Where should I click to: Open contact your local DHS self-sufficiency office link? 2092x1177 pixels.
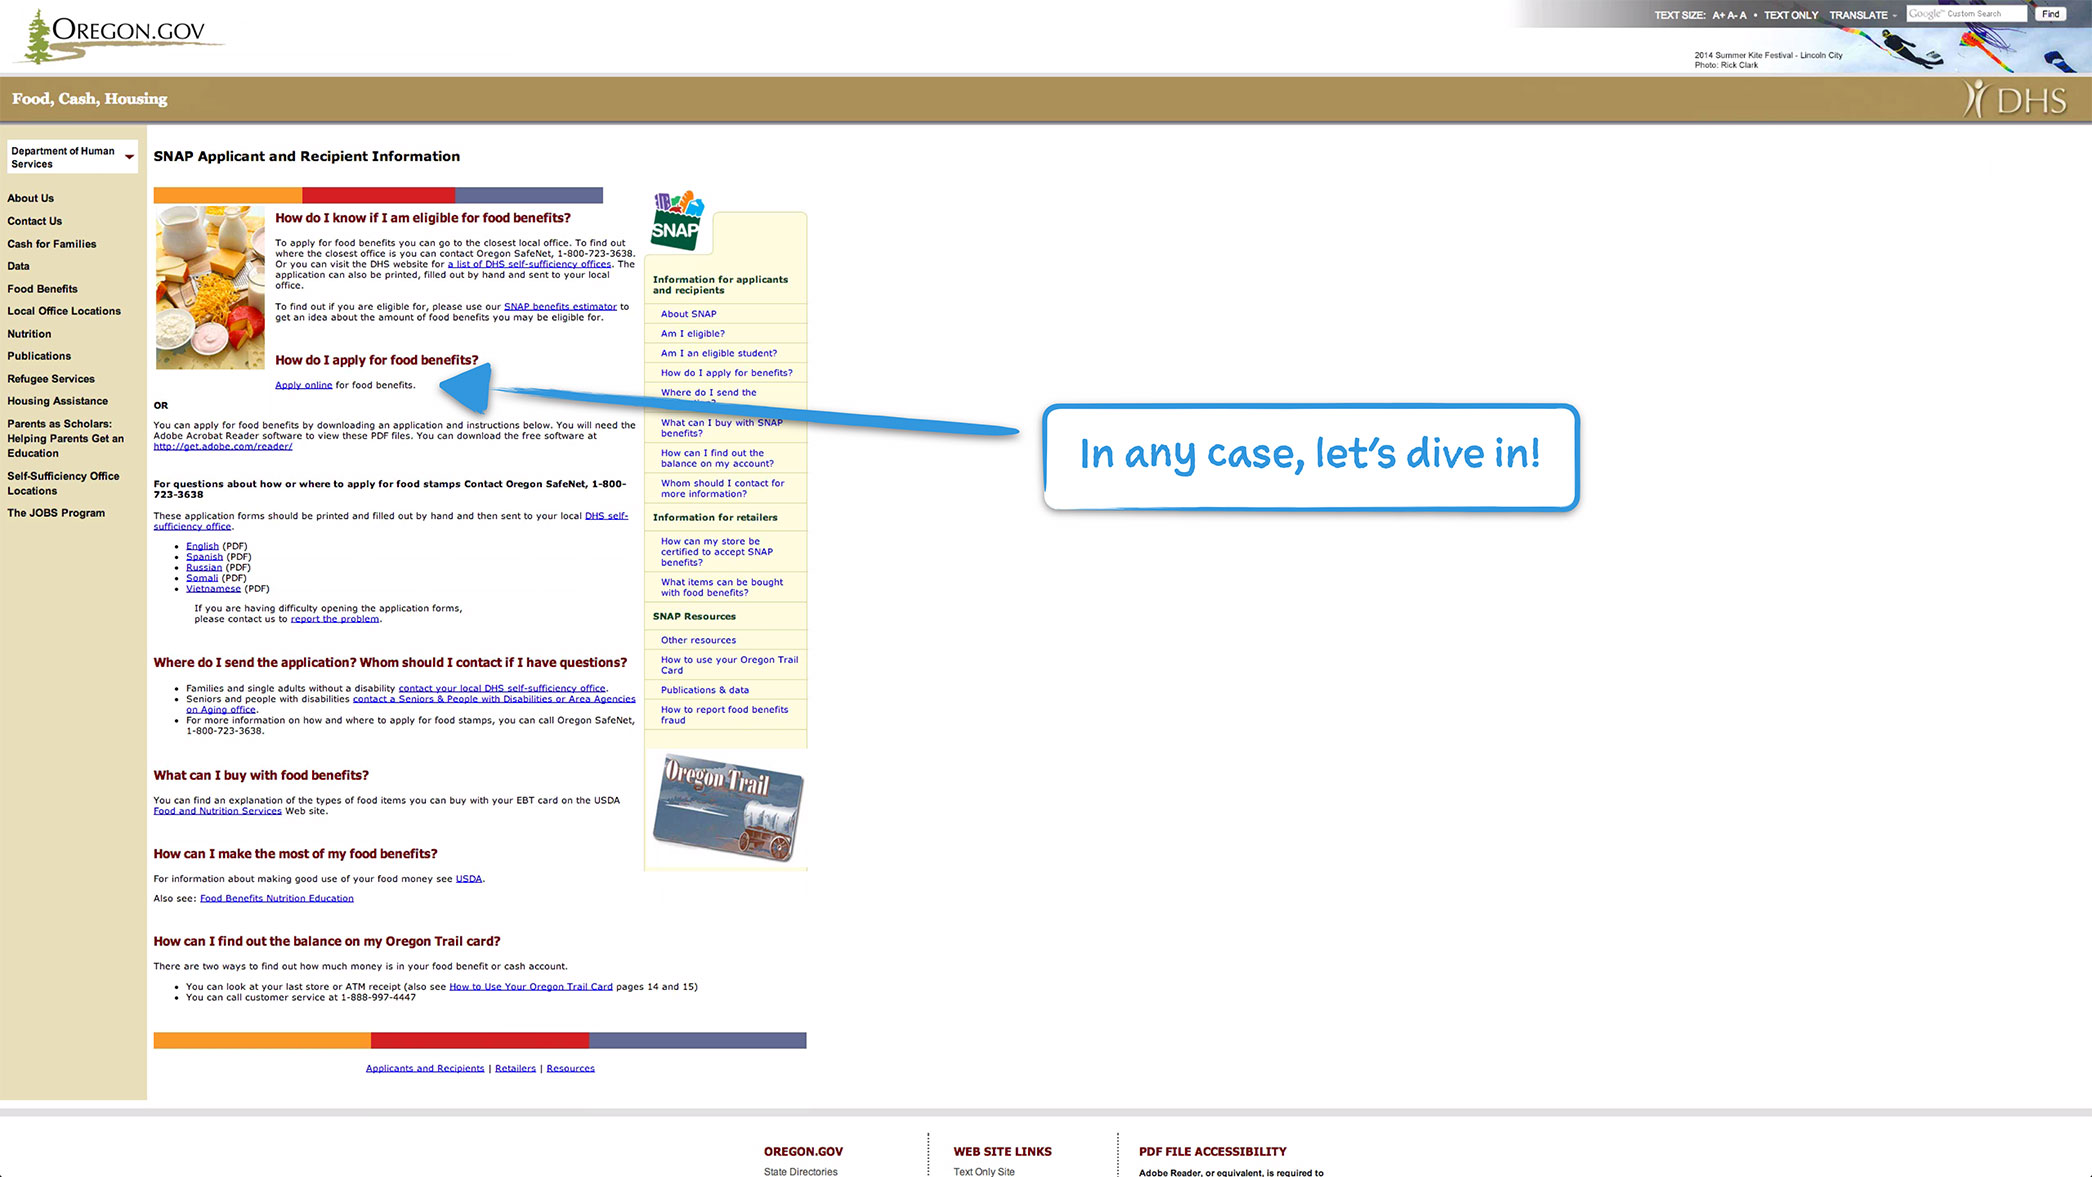click(502, 688)
